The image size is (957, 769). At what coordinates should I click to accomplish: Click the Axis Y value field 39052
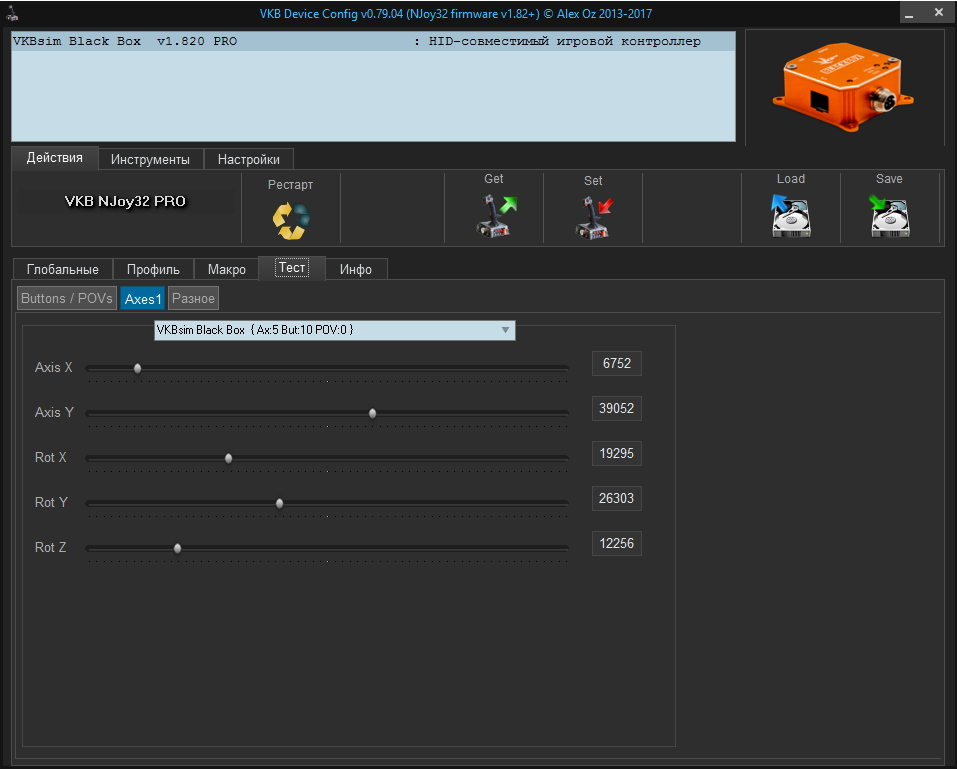tap(616, 408)
